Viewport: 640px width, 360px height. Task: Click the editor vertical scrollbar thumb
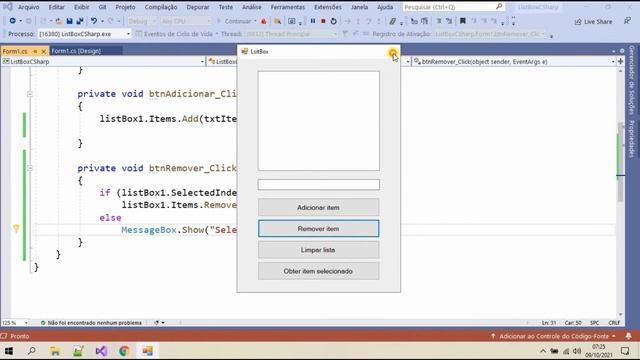(620, 162)
